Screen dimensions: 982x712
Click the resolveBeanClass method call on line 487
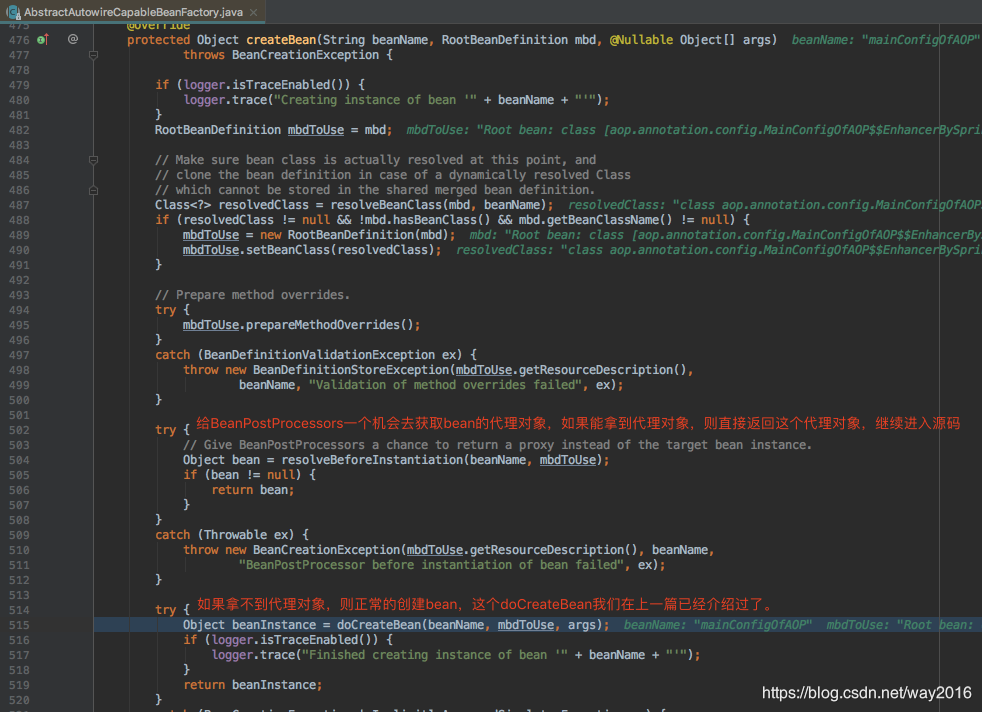pos(386,205)
